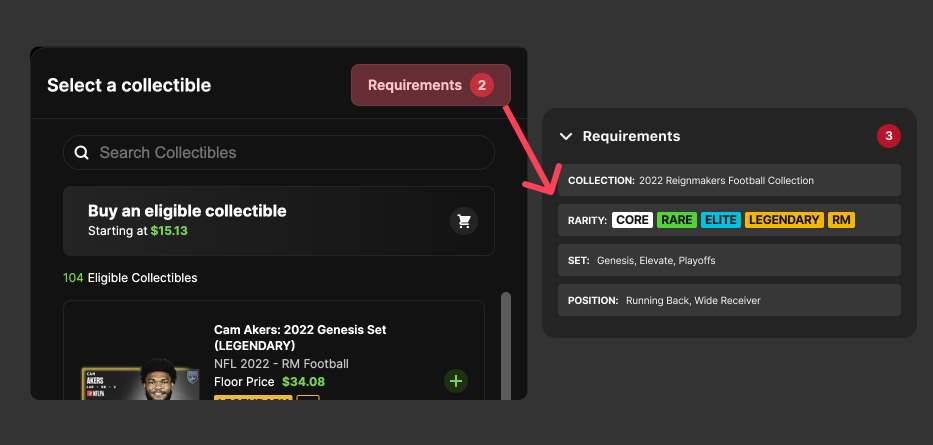Click the Cam Akers card thumbnail
The image size is (933, 445).
(x=140, y=379)
